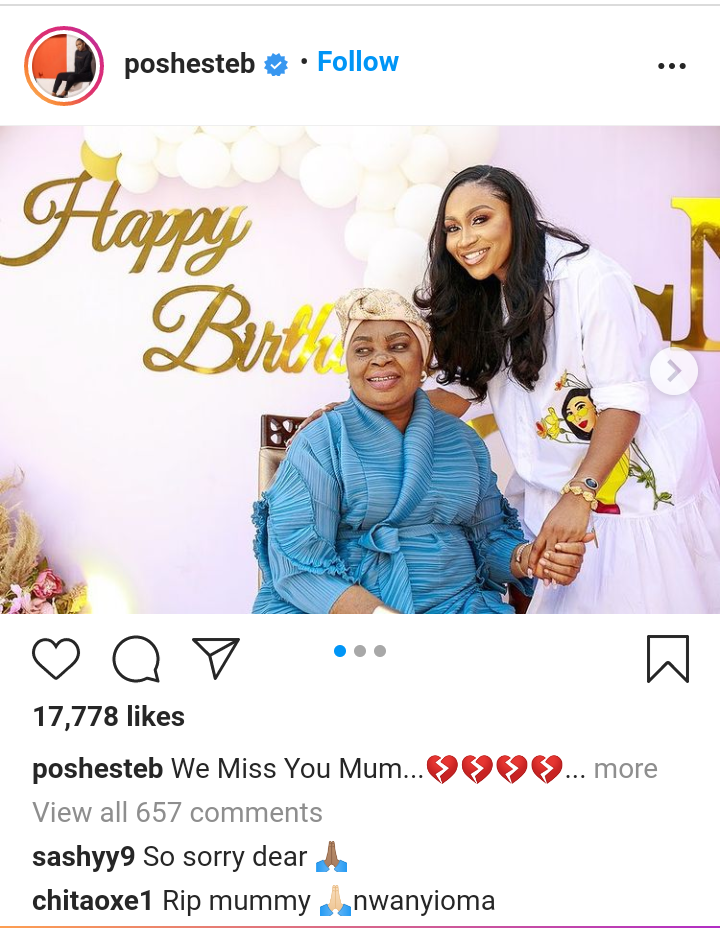
Task: Open sashyy9 commenter profile
Action: click(x=83, y=857)
